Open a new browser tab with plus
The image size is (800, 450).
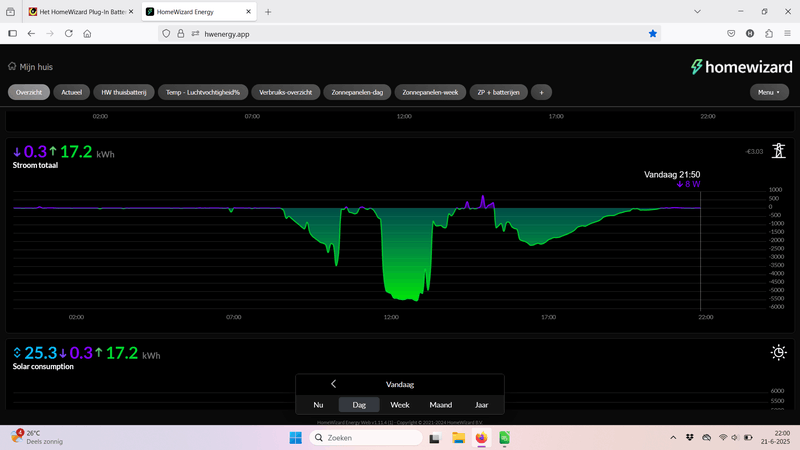268,12
